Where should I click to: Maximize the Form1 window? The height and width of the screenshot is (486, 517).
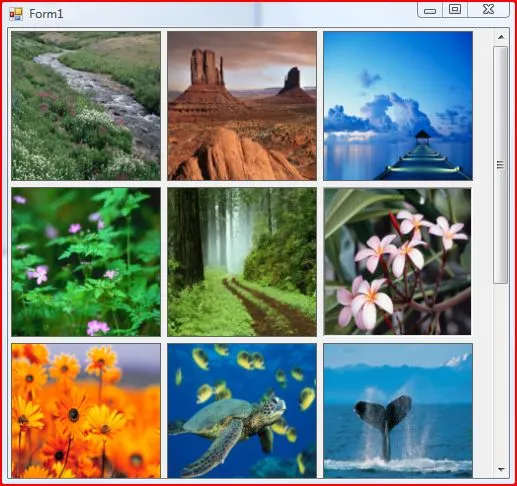455,9
